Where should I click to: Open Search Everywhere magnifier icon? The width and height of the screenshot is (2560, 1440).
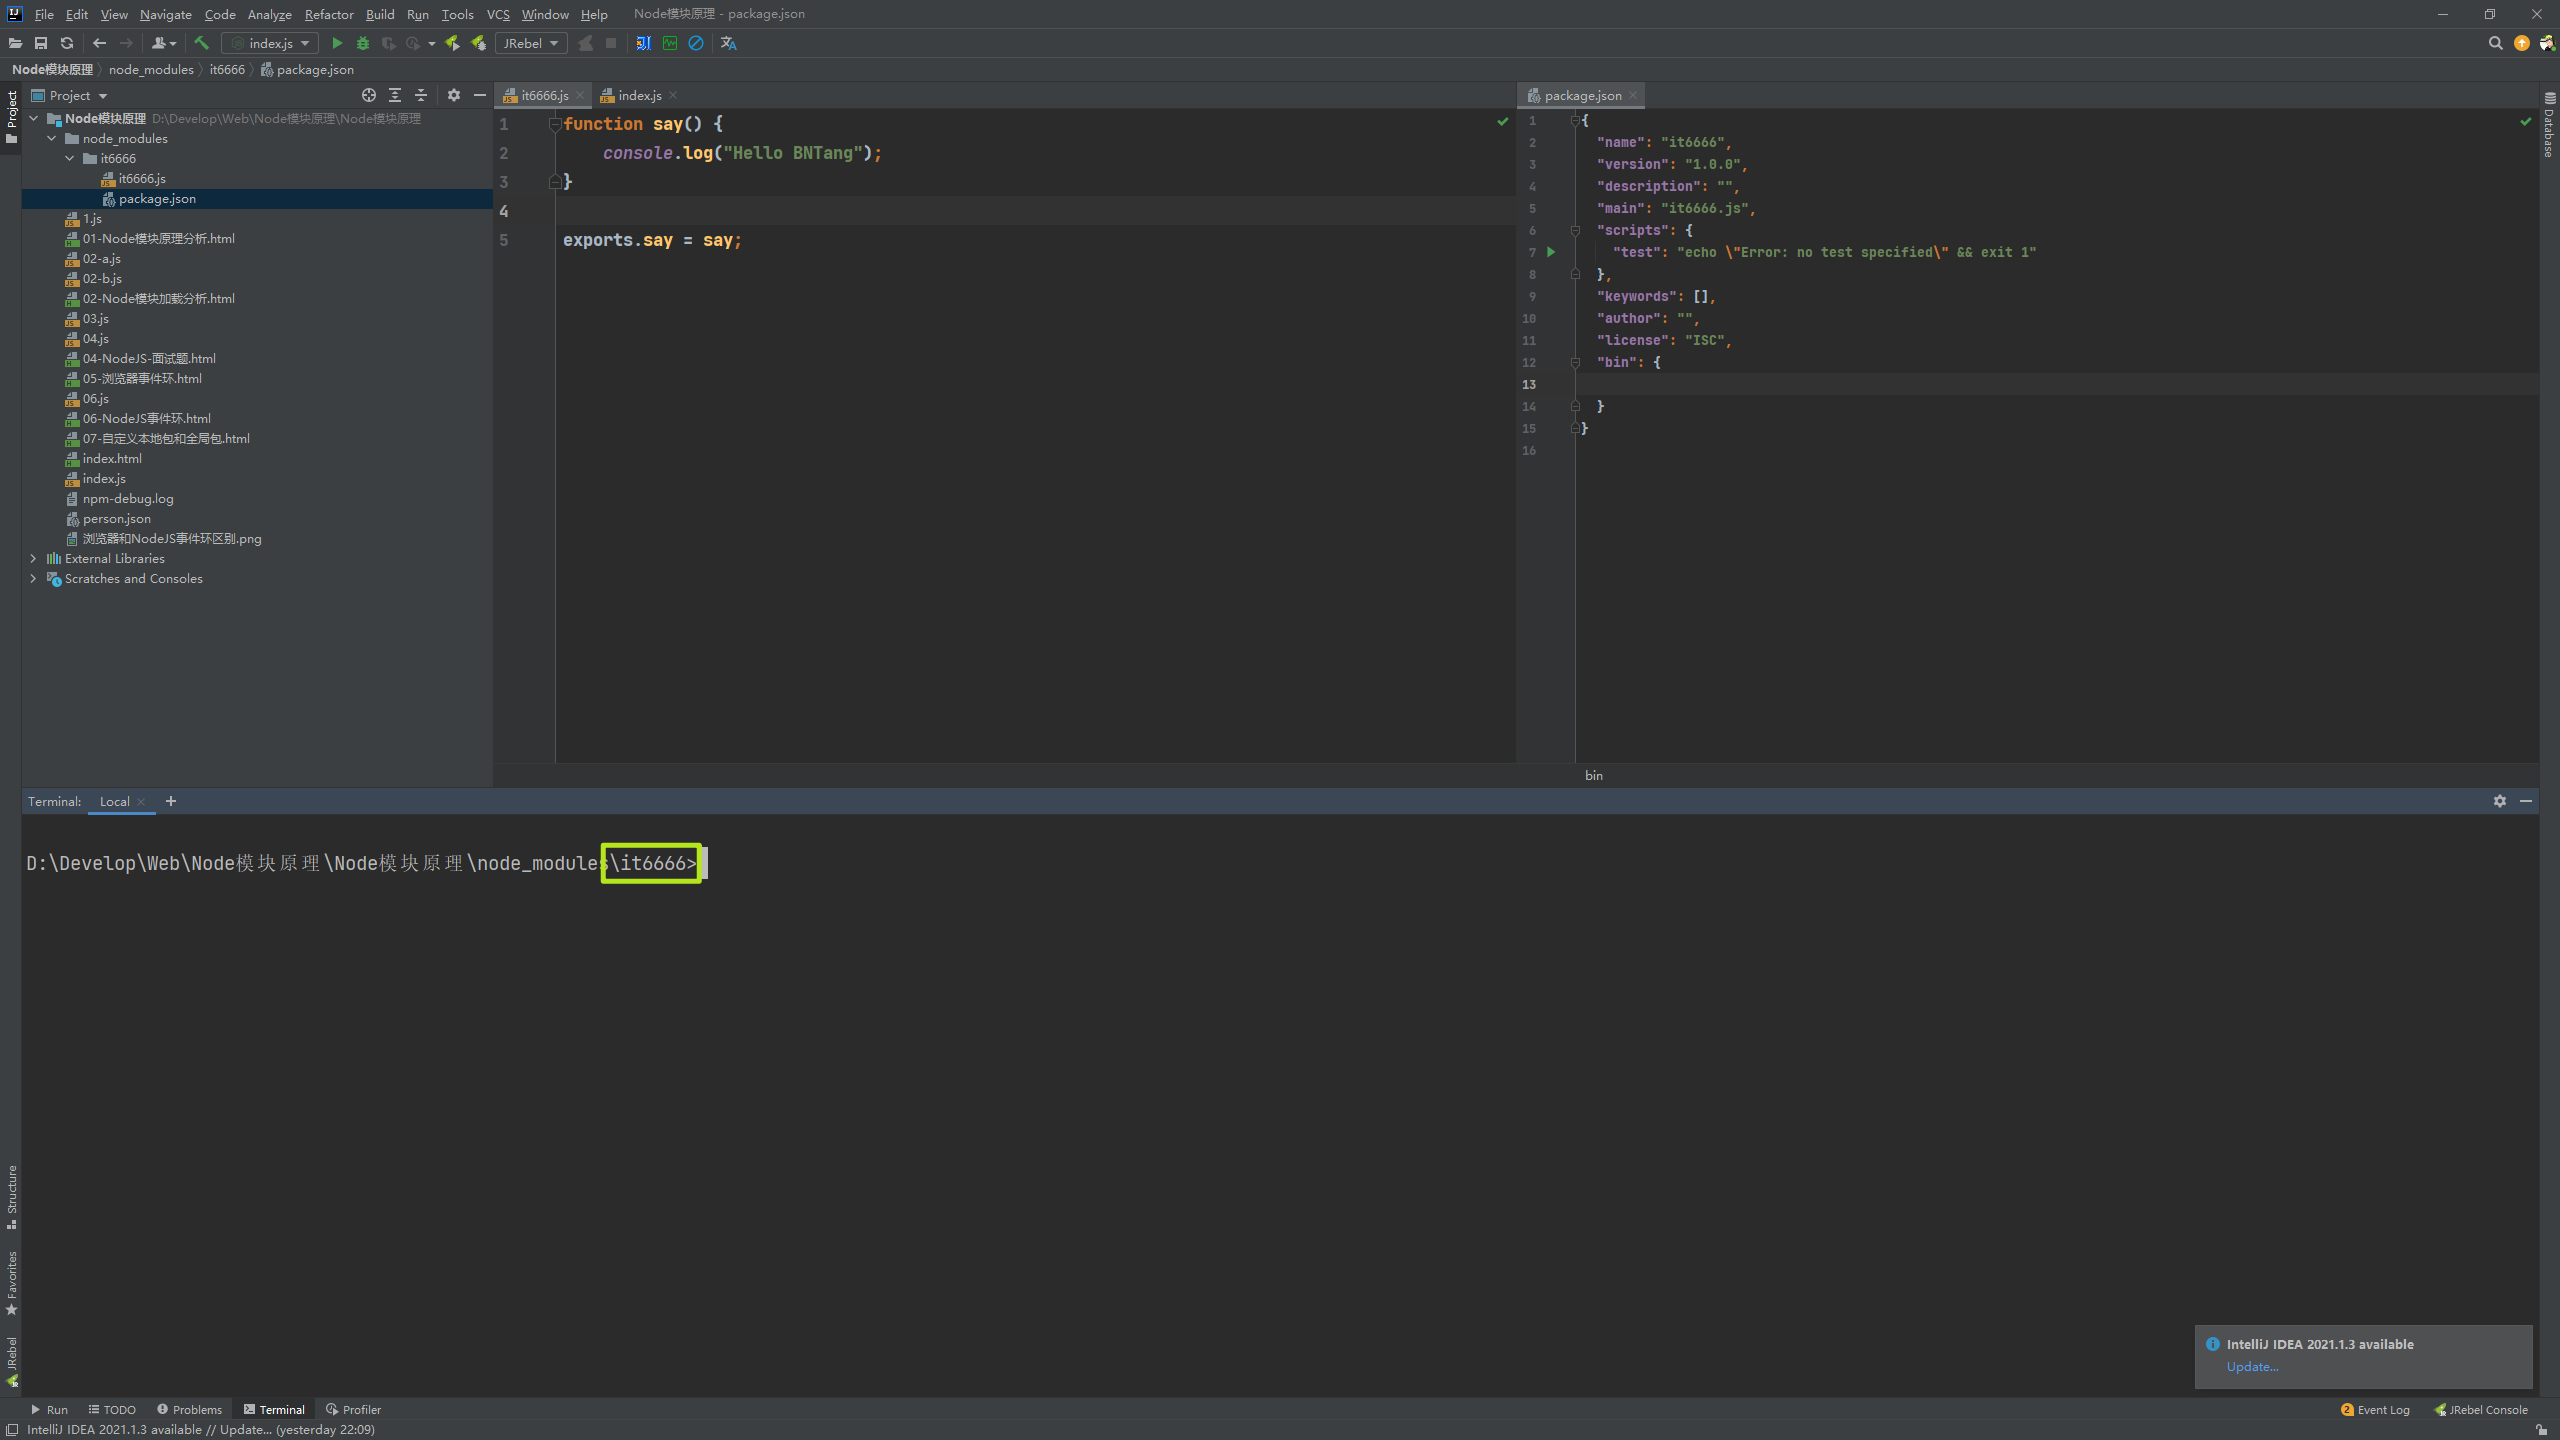(x=2495, y=43)
